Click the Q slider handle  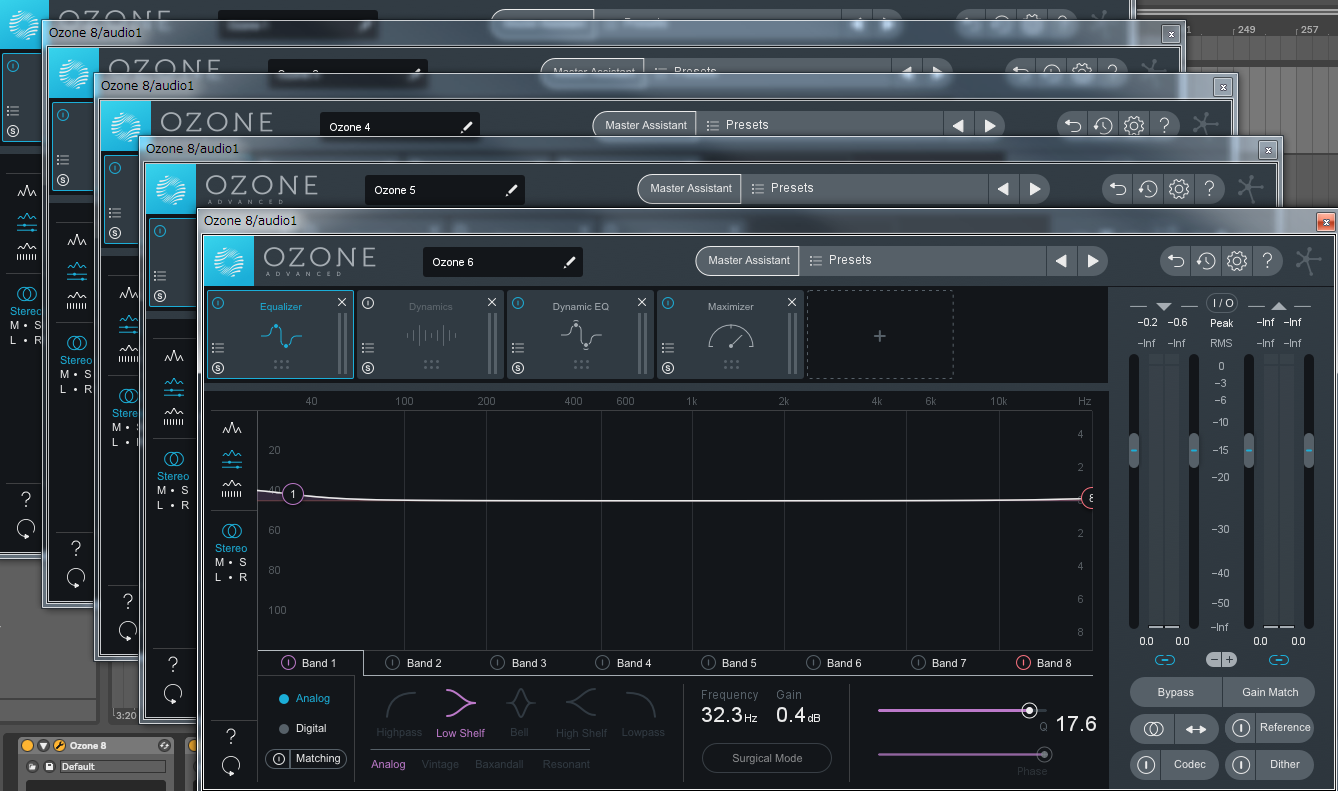pos(1029,710)
